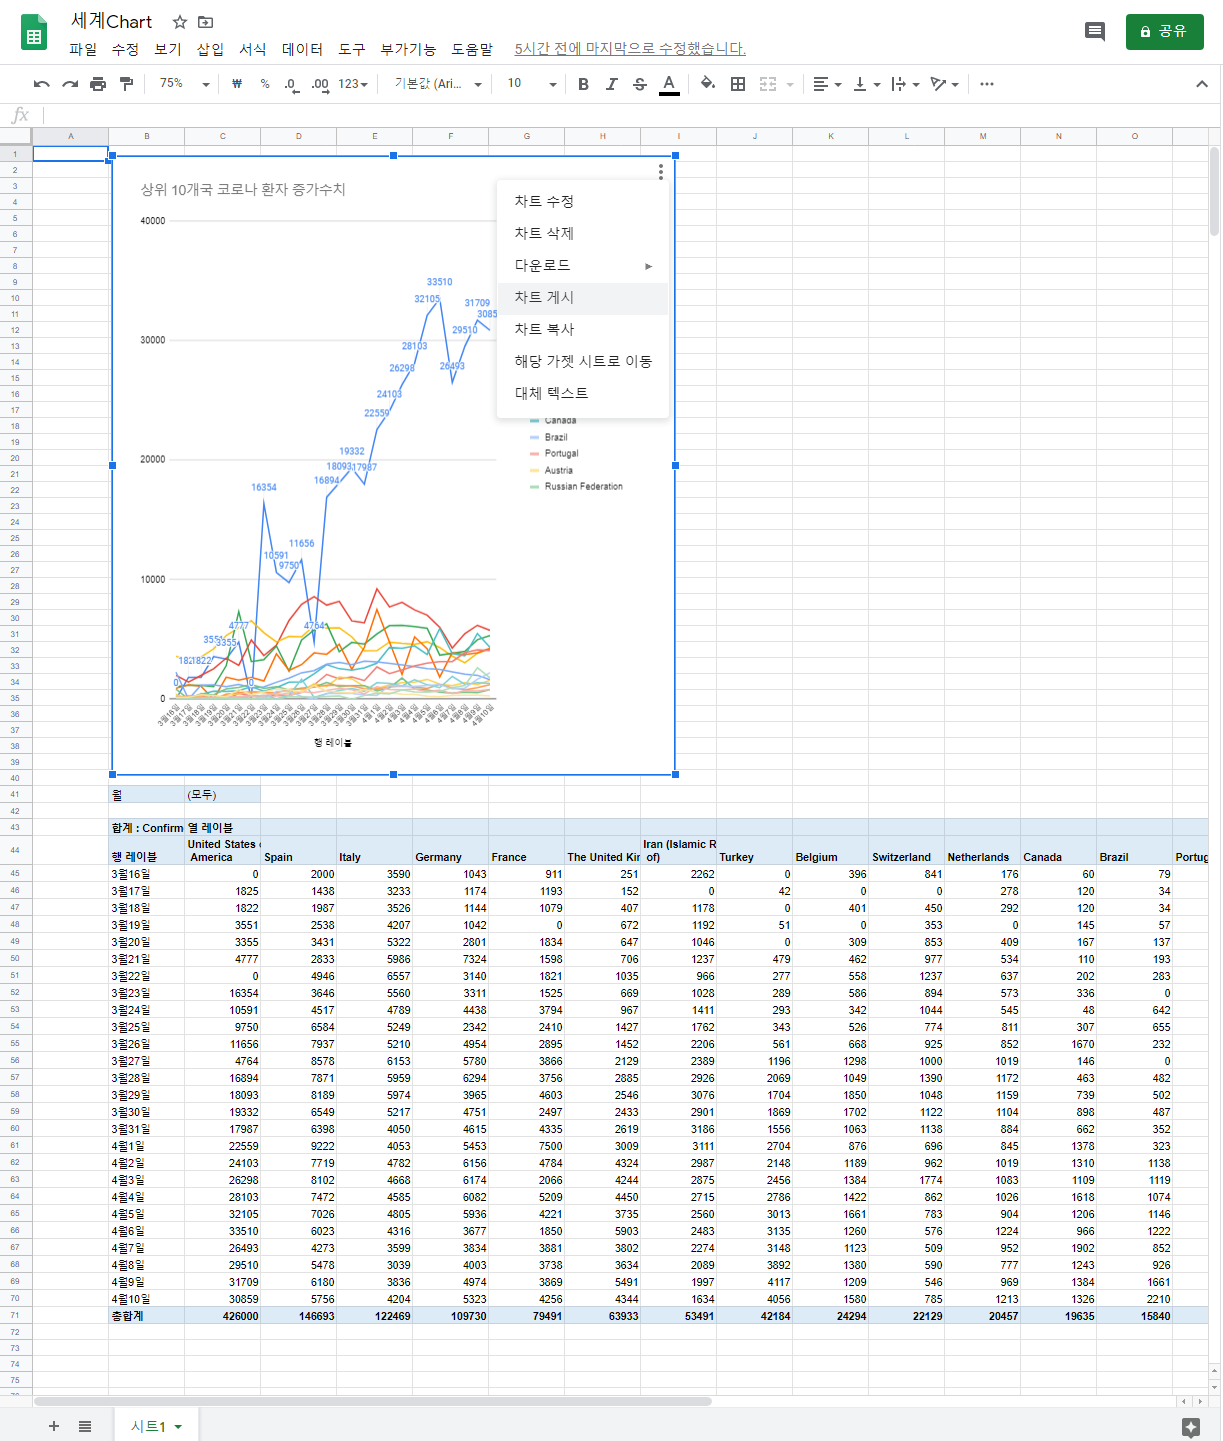The width and height of the screenshot is (1223, 1441).
Task: Click the 총합계 row label
Action: click(x=146, y=1316)
